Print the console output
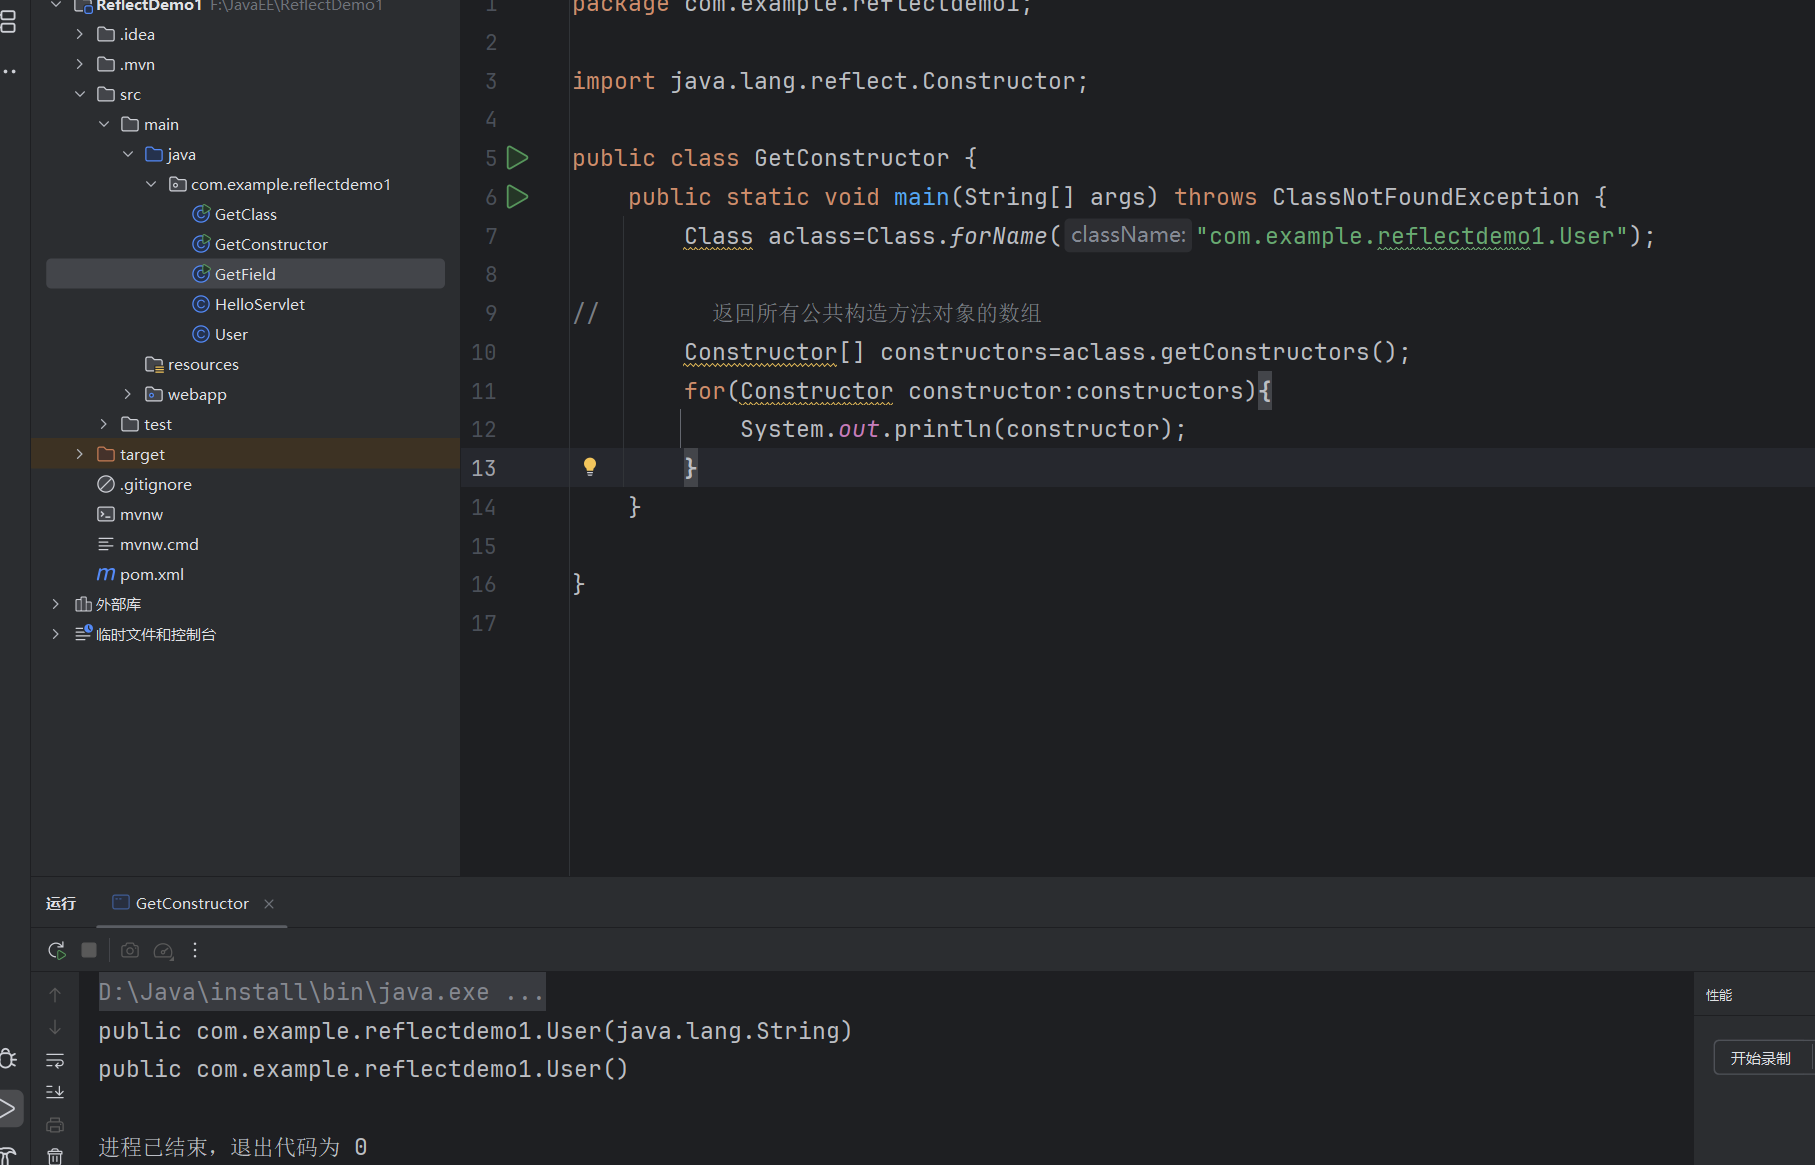Viewport: 1815px width, 1165px height. pyautogui.click(x=55, y=1125)
